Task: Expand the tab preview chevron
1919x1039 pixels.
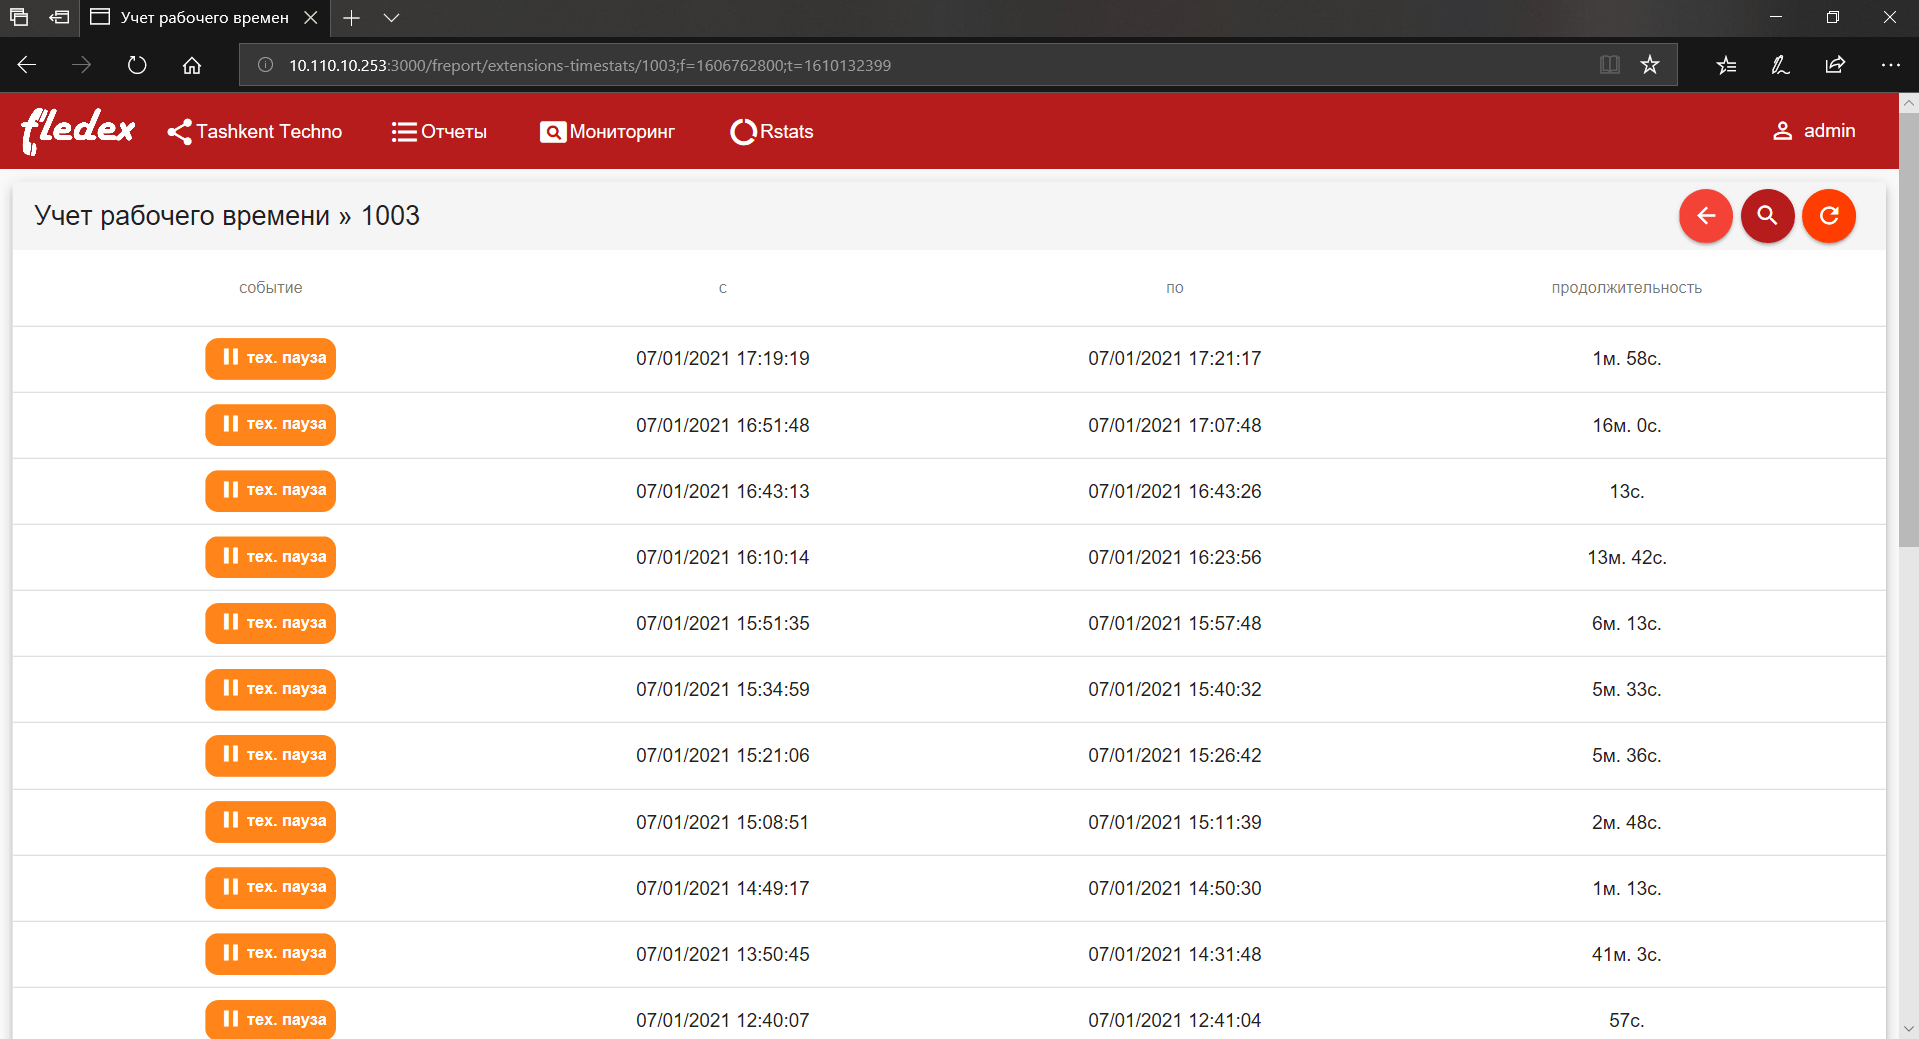Action: [392, 18]
